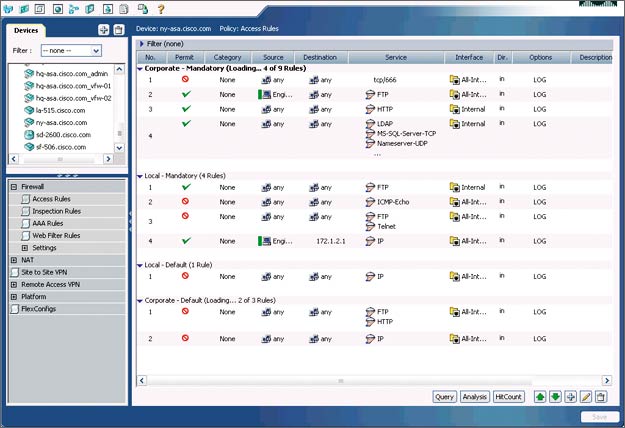Expand the Platform policy group

click(x=14, y=297)
